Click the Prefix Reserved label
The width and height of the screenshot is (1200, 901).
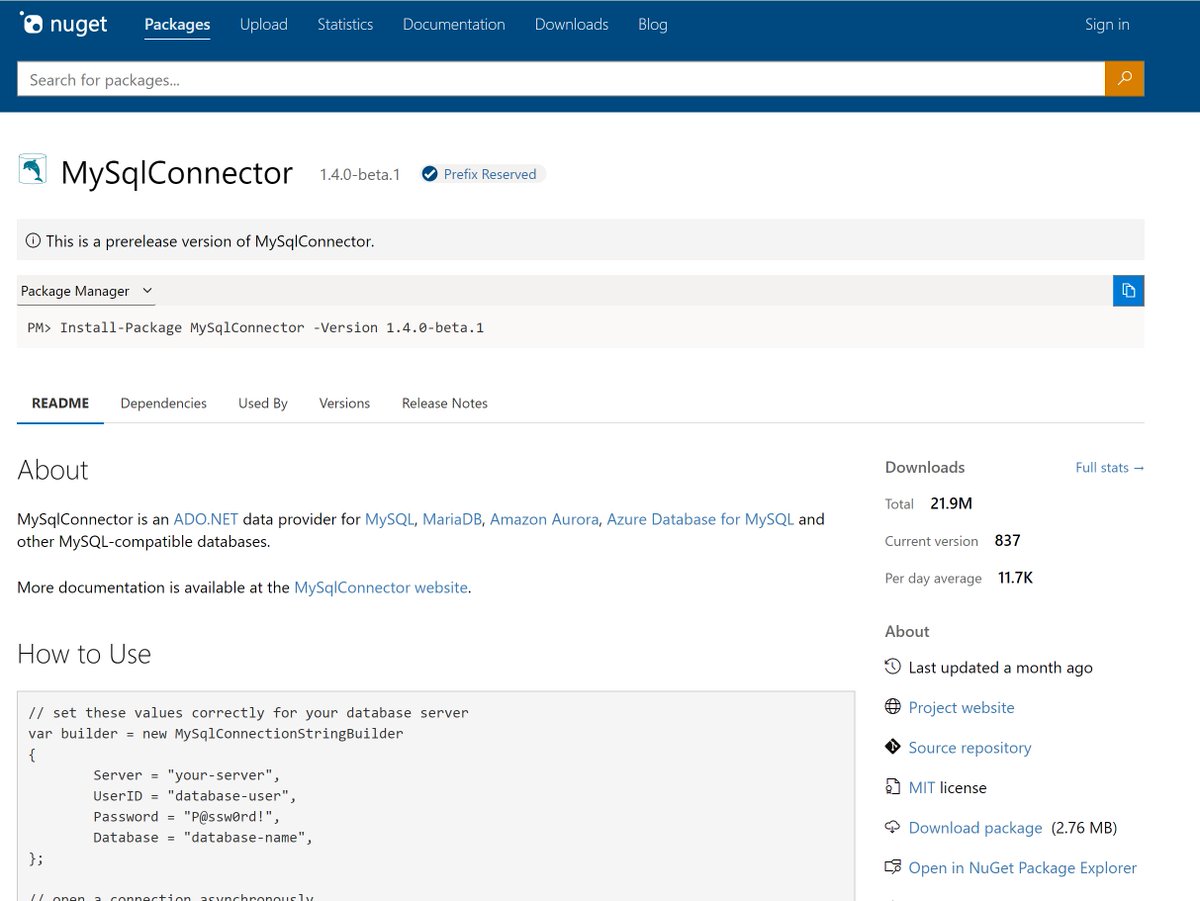pos(490,174)
